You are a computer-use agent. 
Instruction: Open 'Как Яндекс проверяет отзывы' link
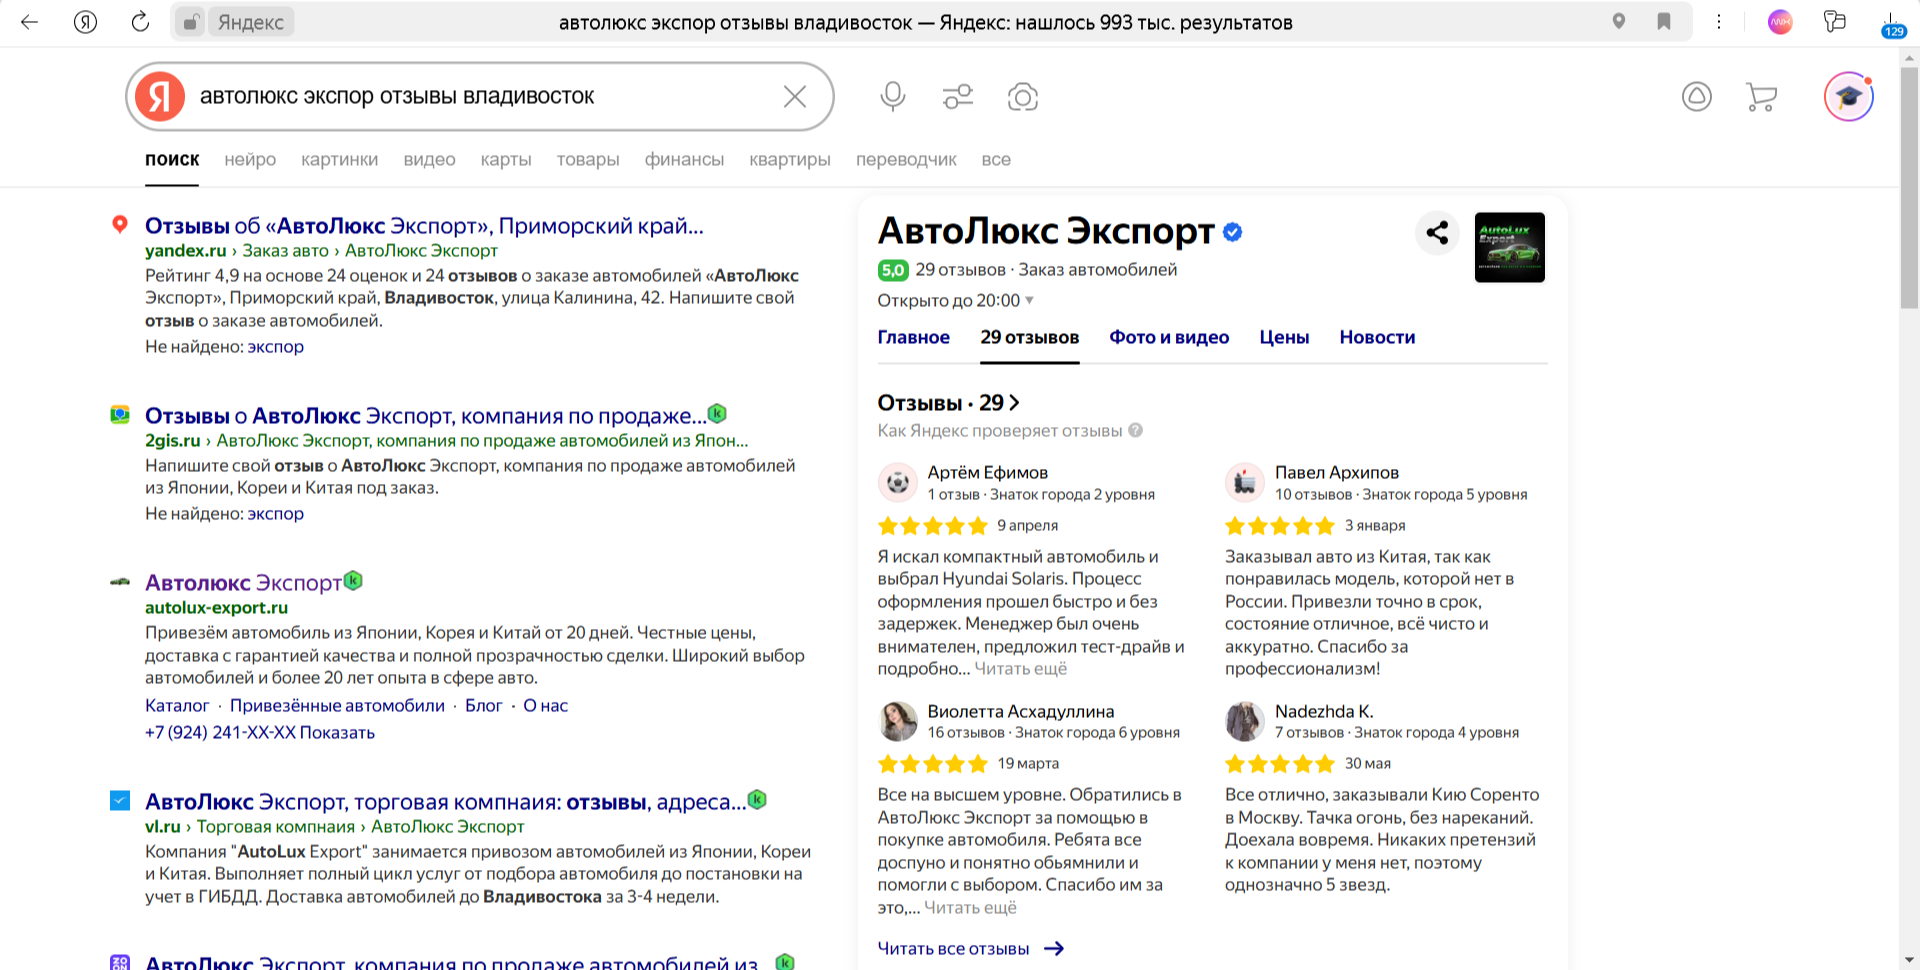tap(999, 431)
